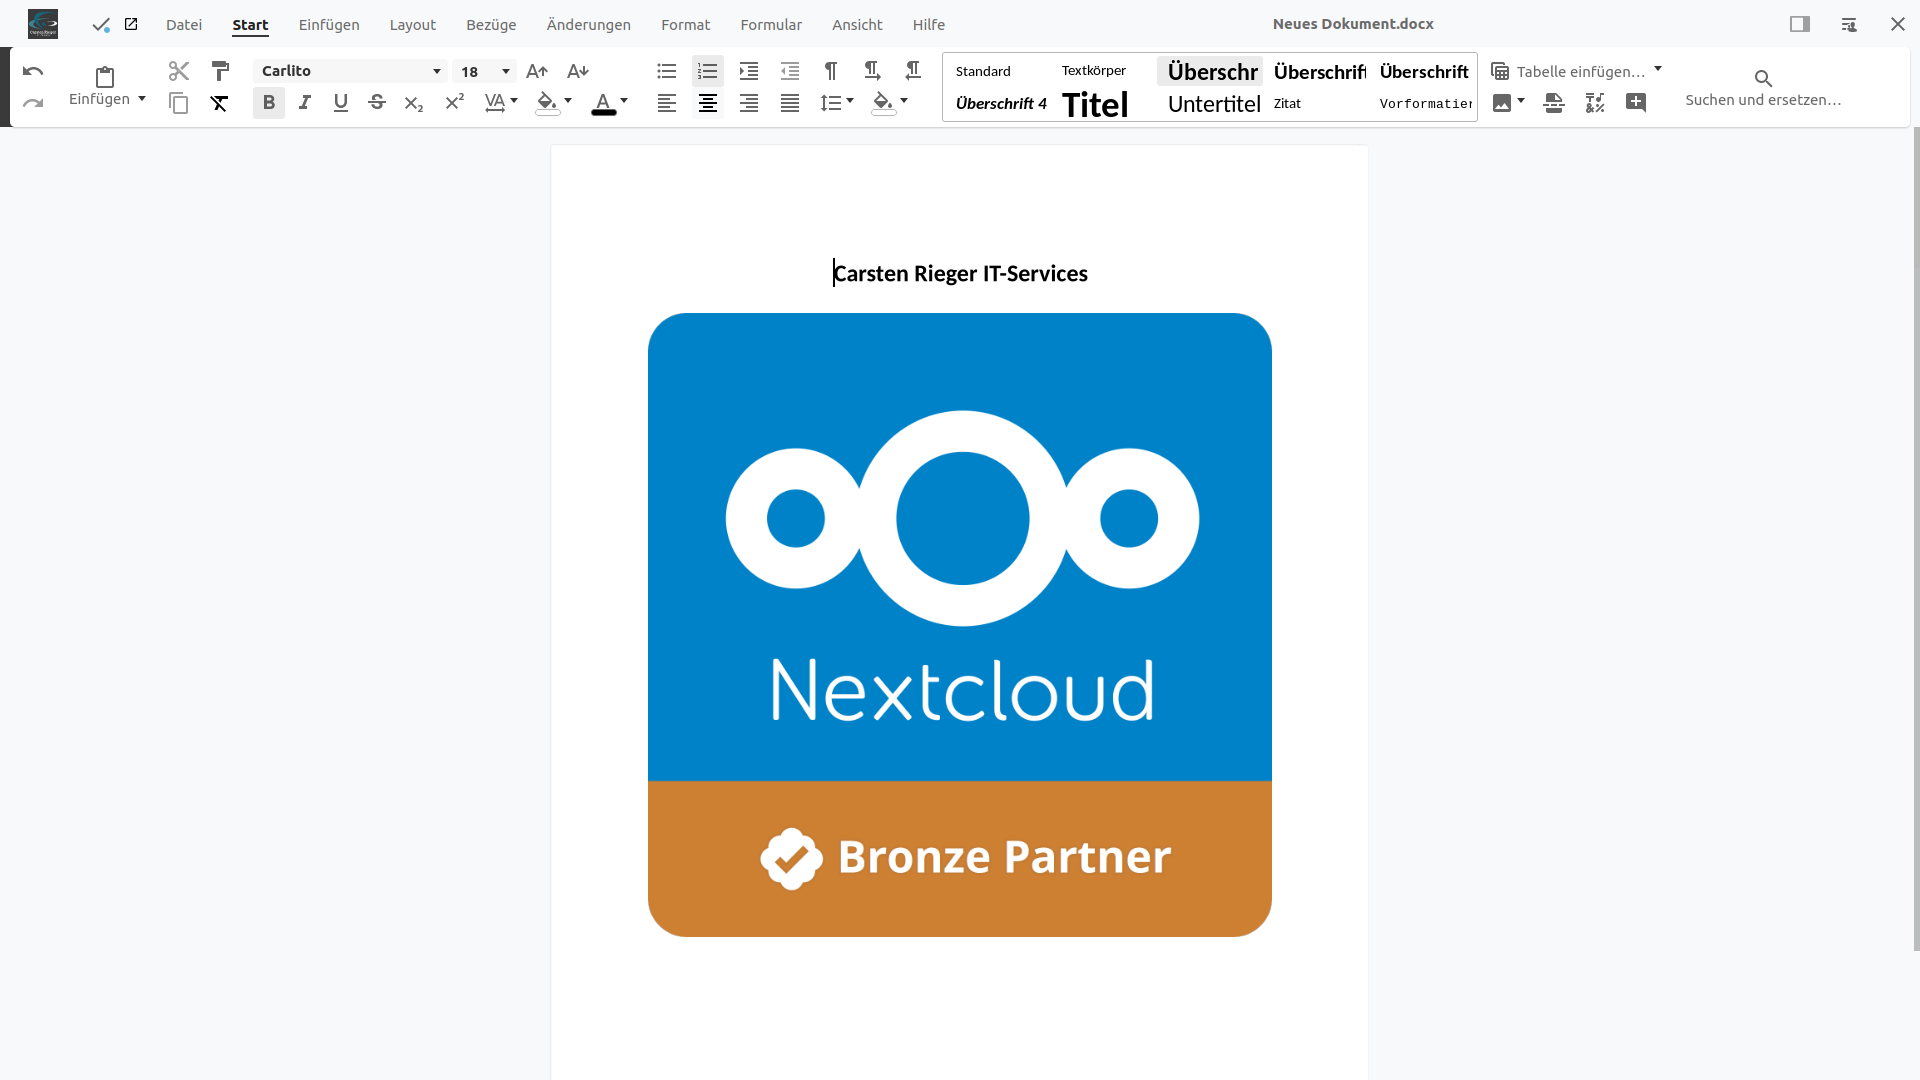This screenshot has height=1080, width=1920.
Task: Align text left
Action: (x=667, y=103)
